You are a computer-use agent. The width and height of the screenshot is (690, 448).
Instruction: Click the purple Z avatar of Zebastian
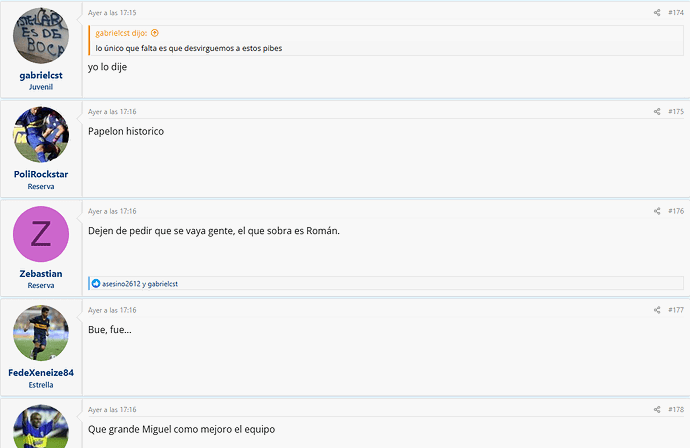[x=41, y=234]
